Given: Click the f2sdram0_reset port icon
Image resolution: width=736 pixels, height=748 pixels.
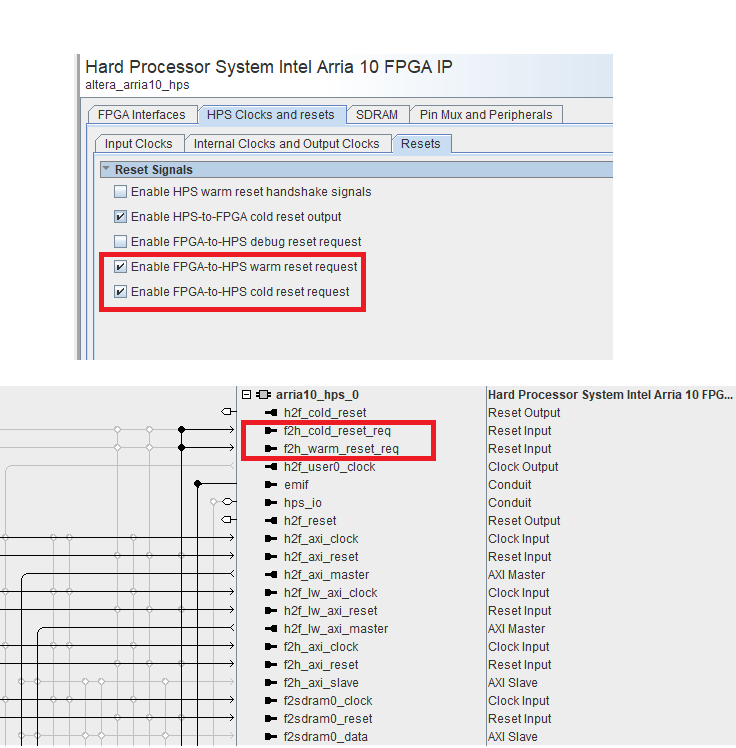Looking at the screenshot, I should [x=271, y=718].
